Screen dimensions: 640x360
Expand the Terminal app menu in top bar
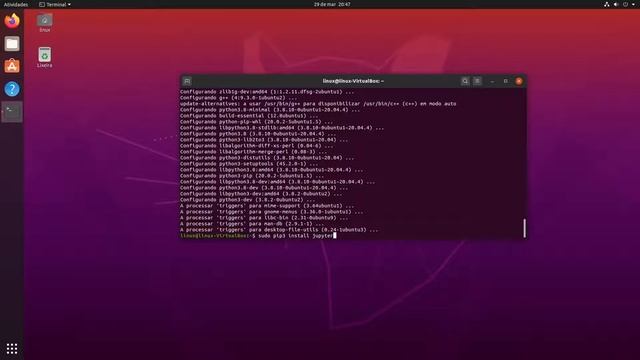click(x=55, y=4)
